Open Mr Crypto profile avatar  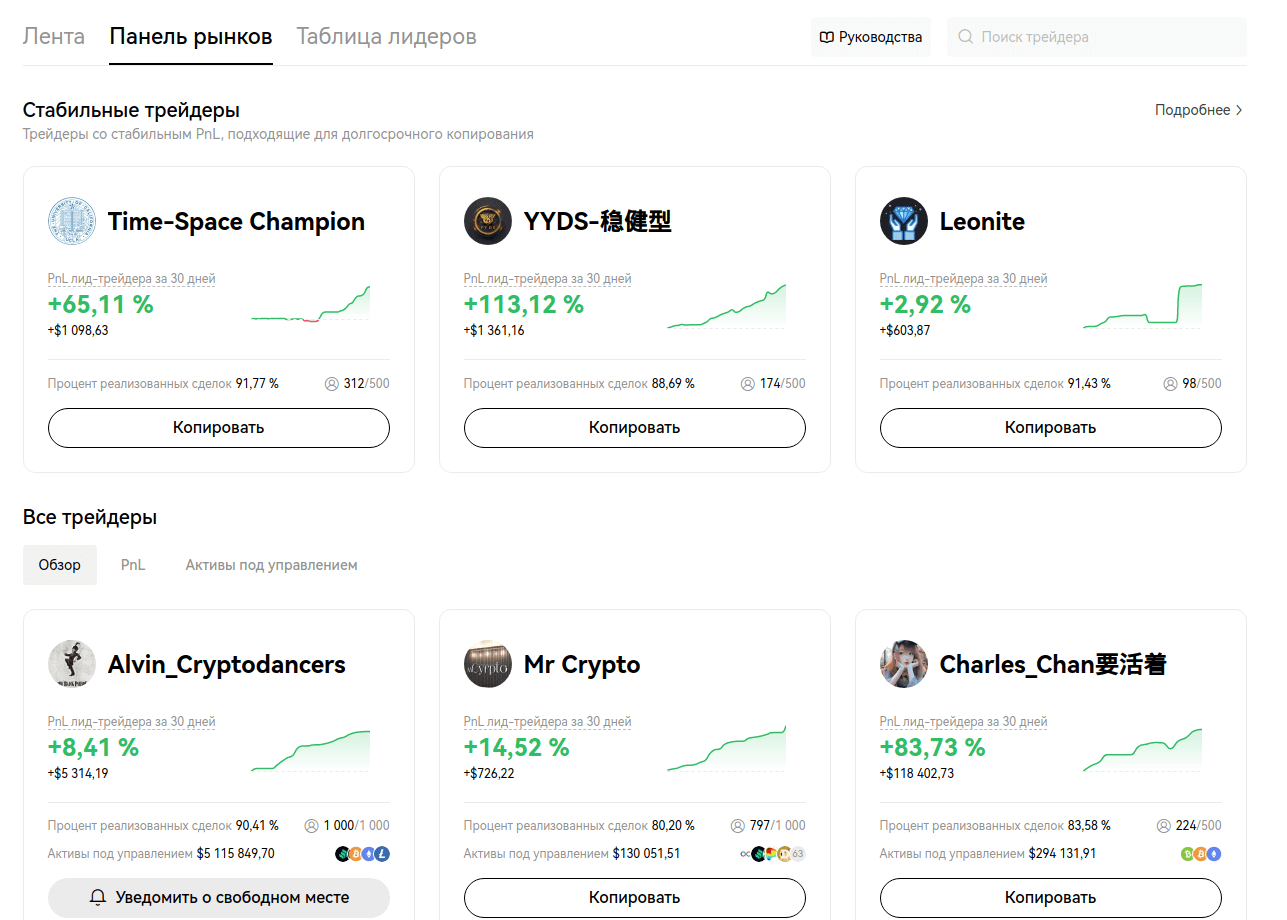pos(488,664)
